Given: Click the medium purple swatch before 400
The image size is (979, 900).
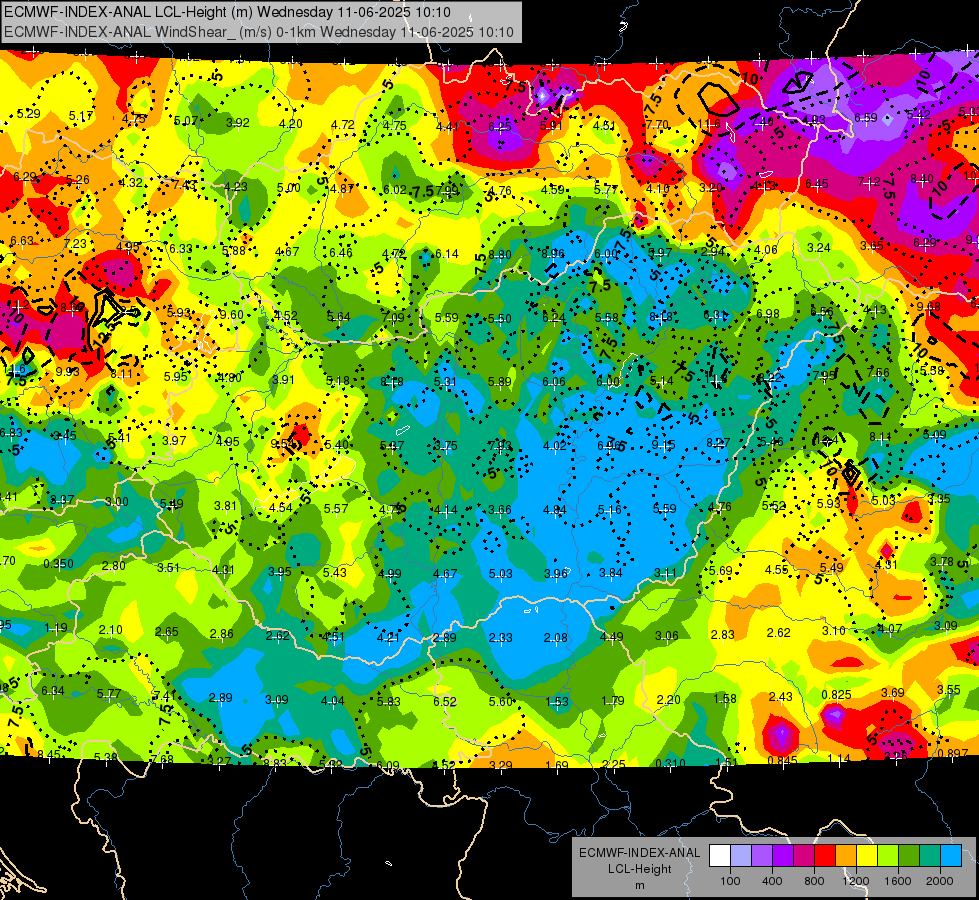Looking at the screenshot, I should [x=762, y=856].
